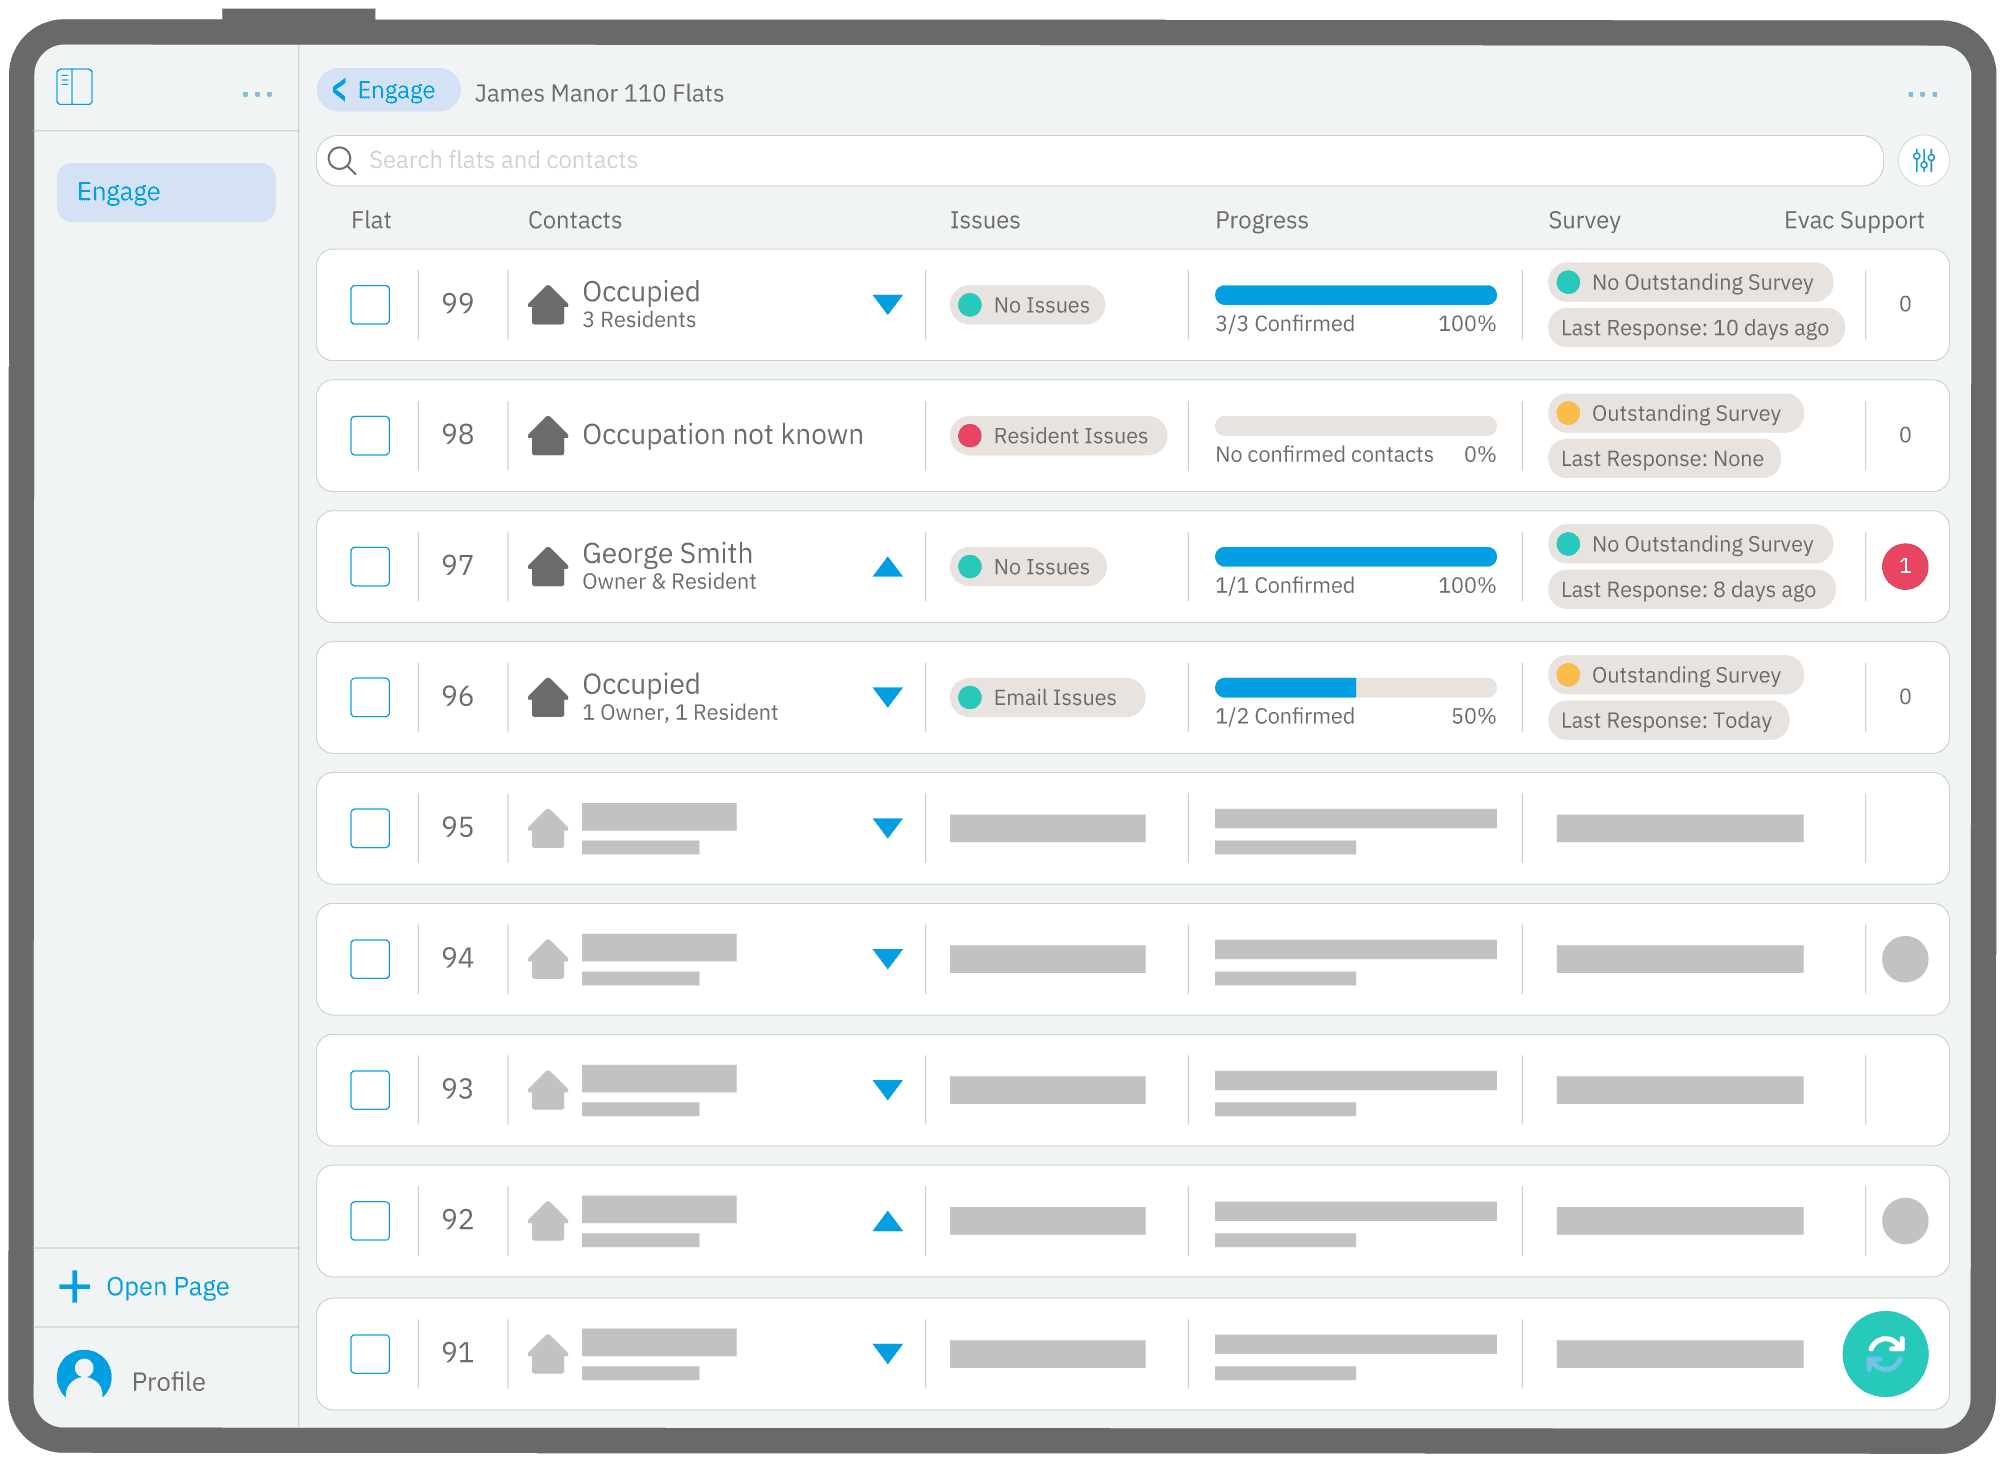Go back using the Engage breadcrumb button

click(x=388, y=90)
